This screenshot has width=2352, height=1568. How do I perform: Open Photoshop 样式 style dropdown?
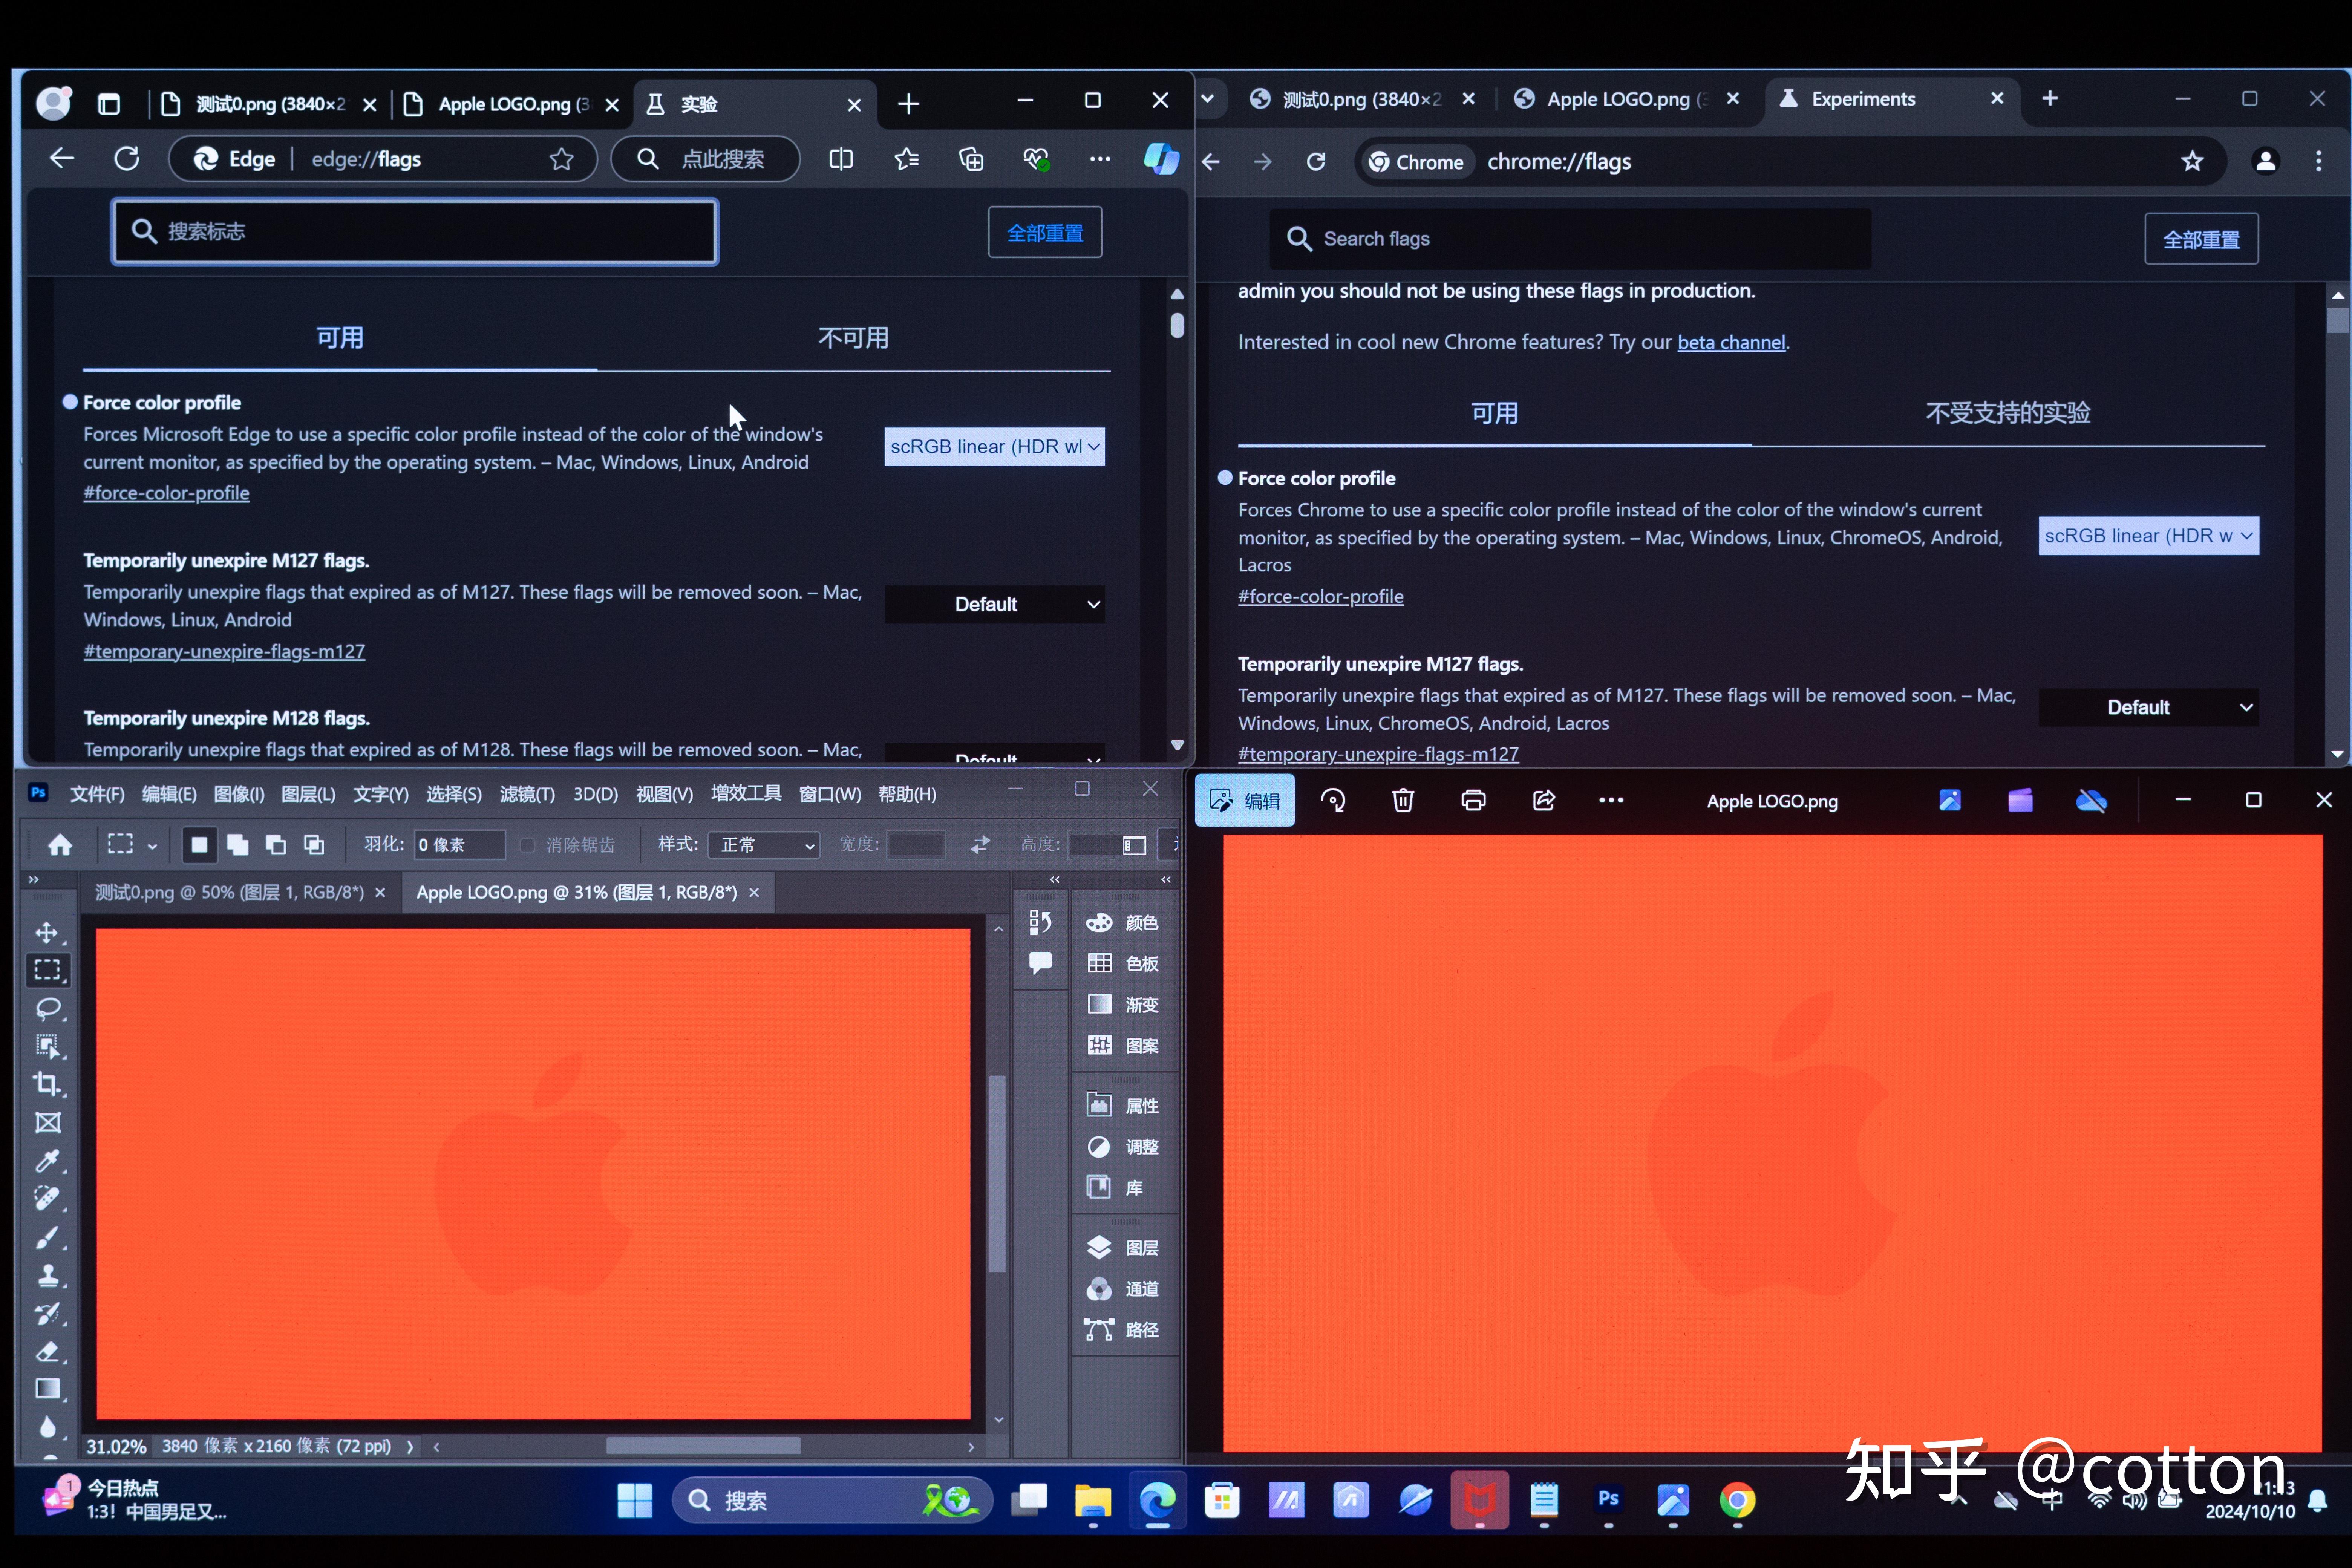point(764,845)
